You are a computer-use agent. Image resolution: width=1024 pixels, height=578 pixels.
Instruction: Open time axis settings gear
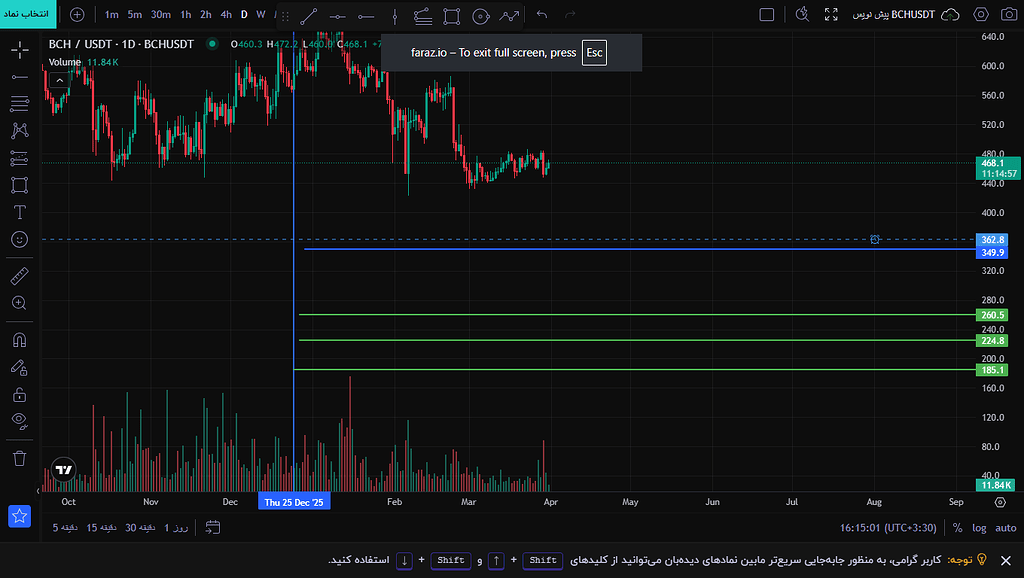click(1000, 502)
